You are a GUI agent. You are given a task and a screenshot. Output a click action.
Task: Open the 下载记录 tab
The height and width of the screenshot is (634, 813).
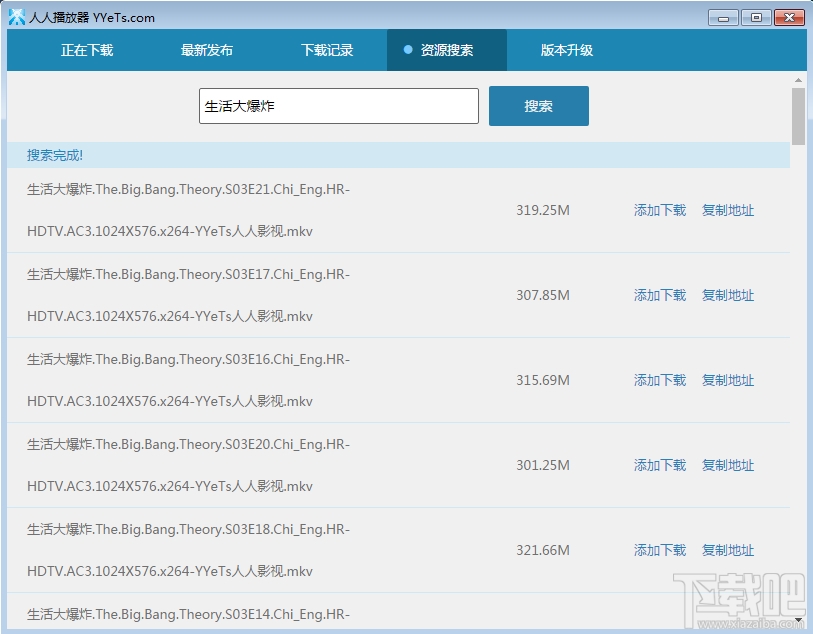327,50
